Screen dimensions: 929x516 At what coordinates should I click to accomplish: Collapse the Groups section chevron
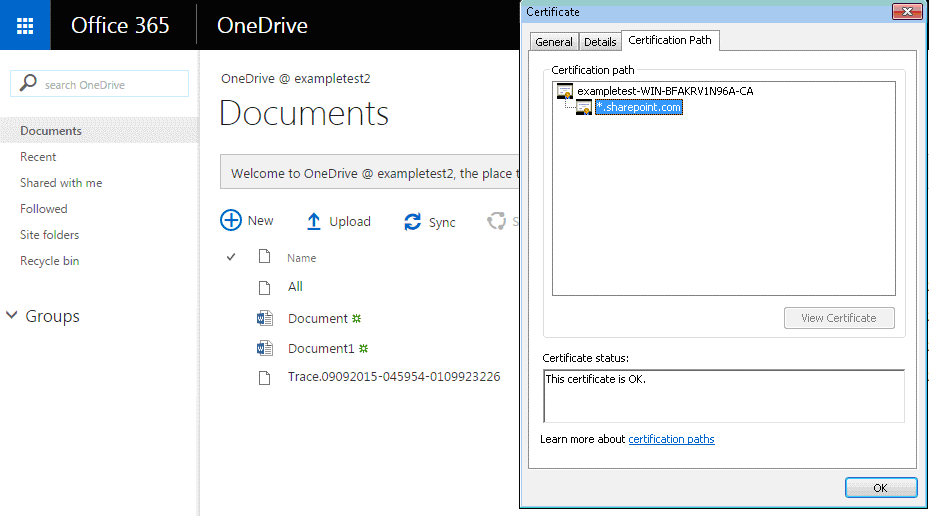pyautogui.click(x=12, y=315)
